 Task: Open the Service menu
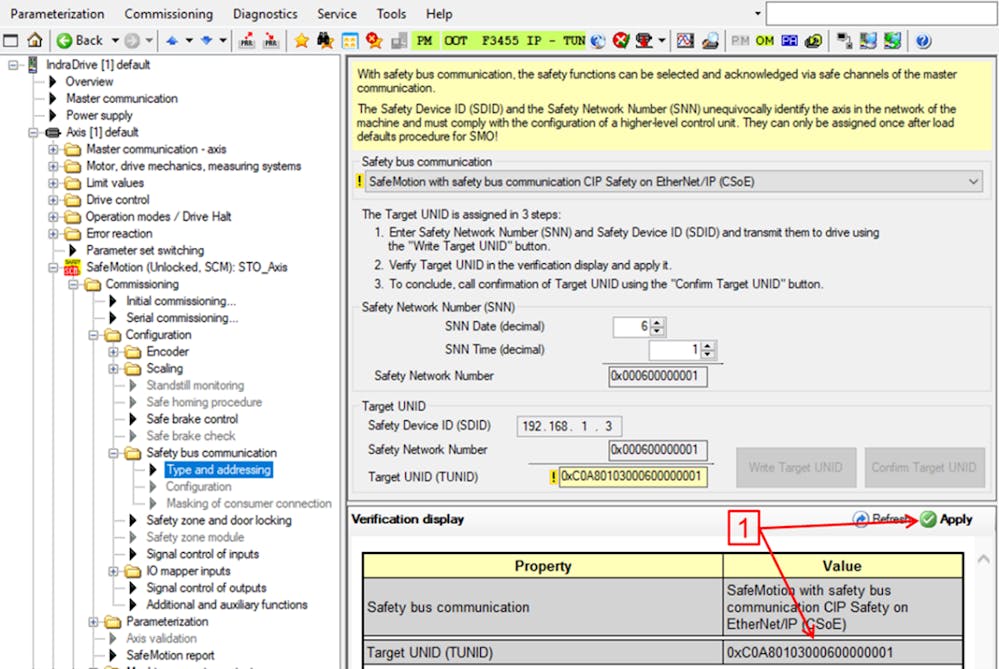tap(337, 13)
